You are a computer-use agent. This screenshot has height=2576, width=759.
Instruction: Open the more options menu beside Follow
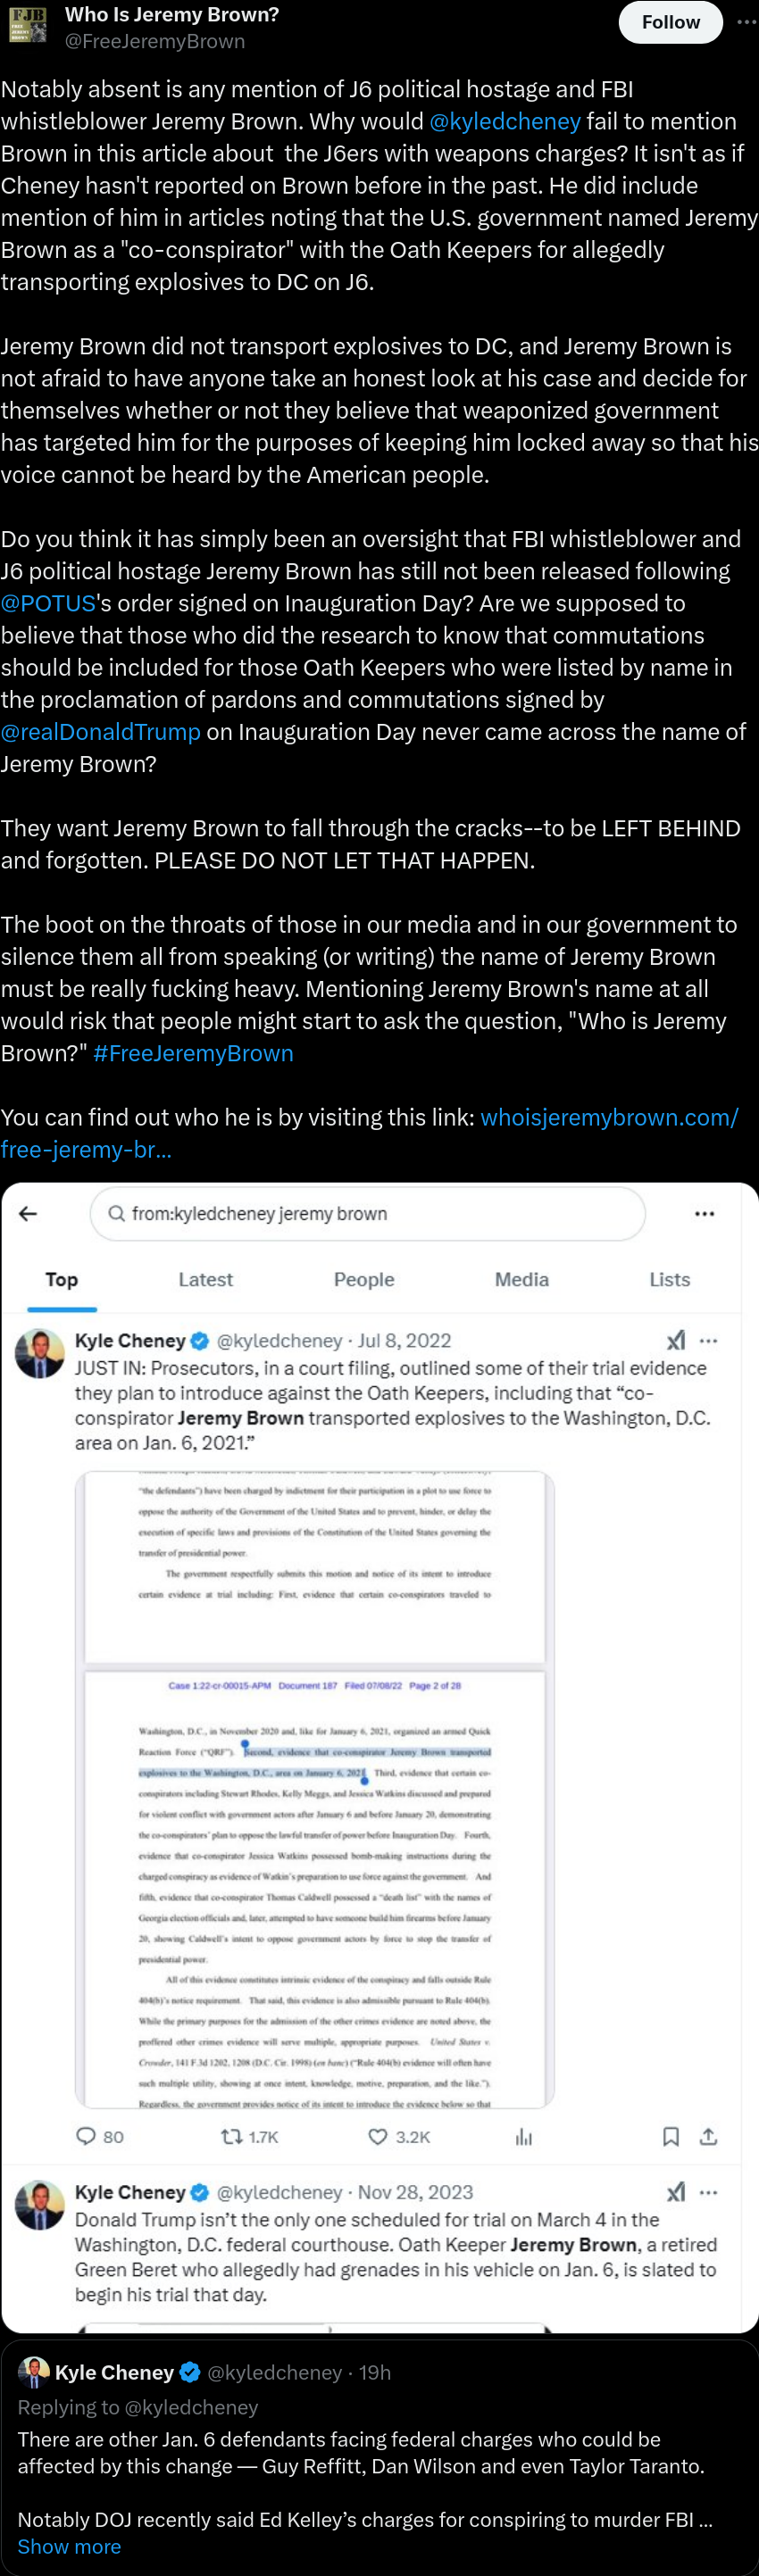746,22
